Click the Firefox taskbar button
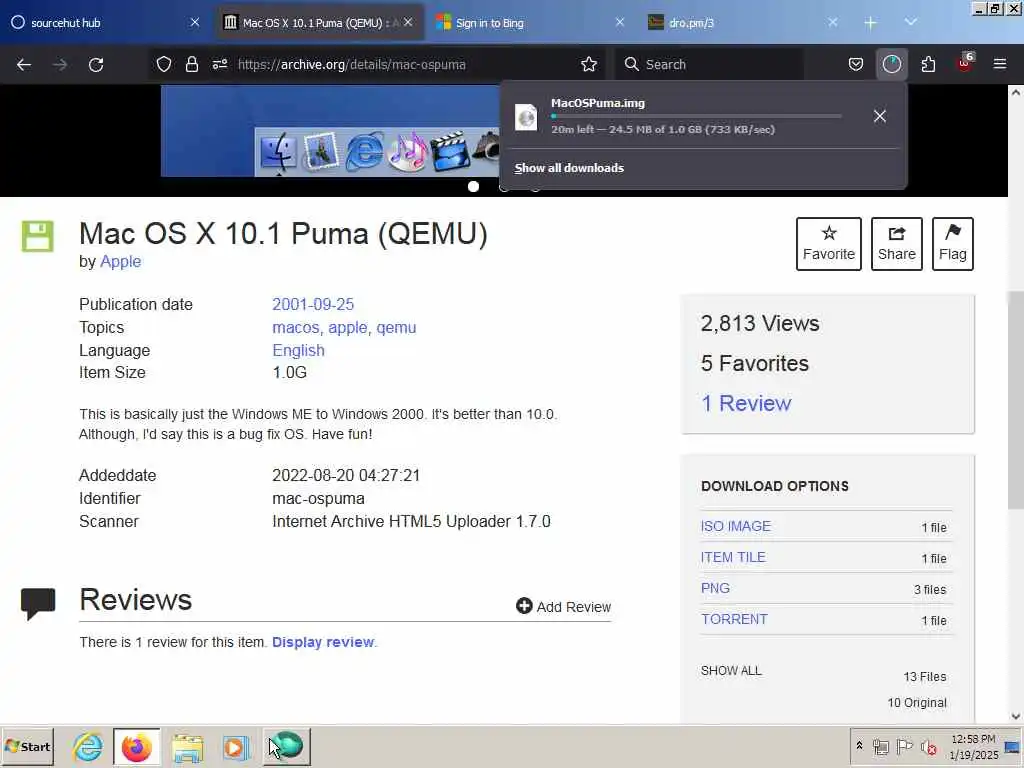This screenshot has width=1024, height=768. (x=136, y=746)
